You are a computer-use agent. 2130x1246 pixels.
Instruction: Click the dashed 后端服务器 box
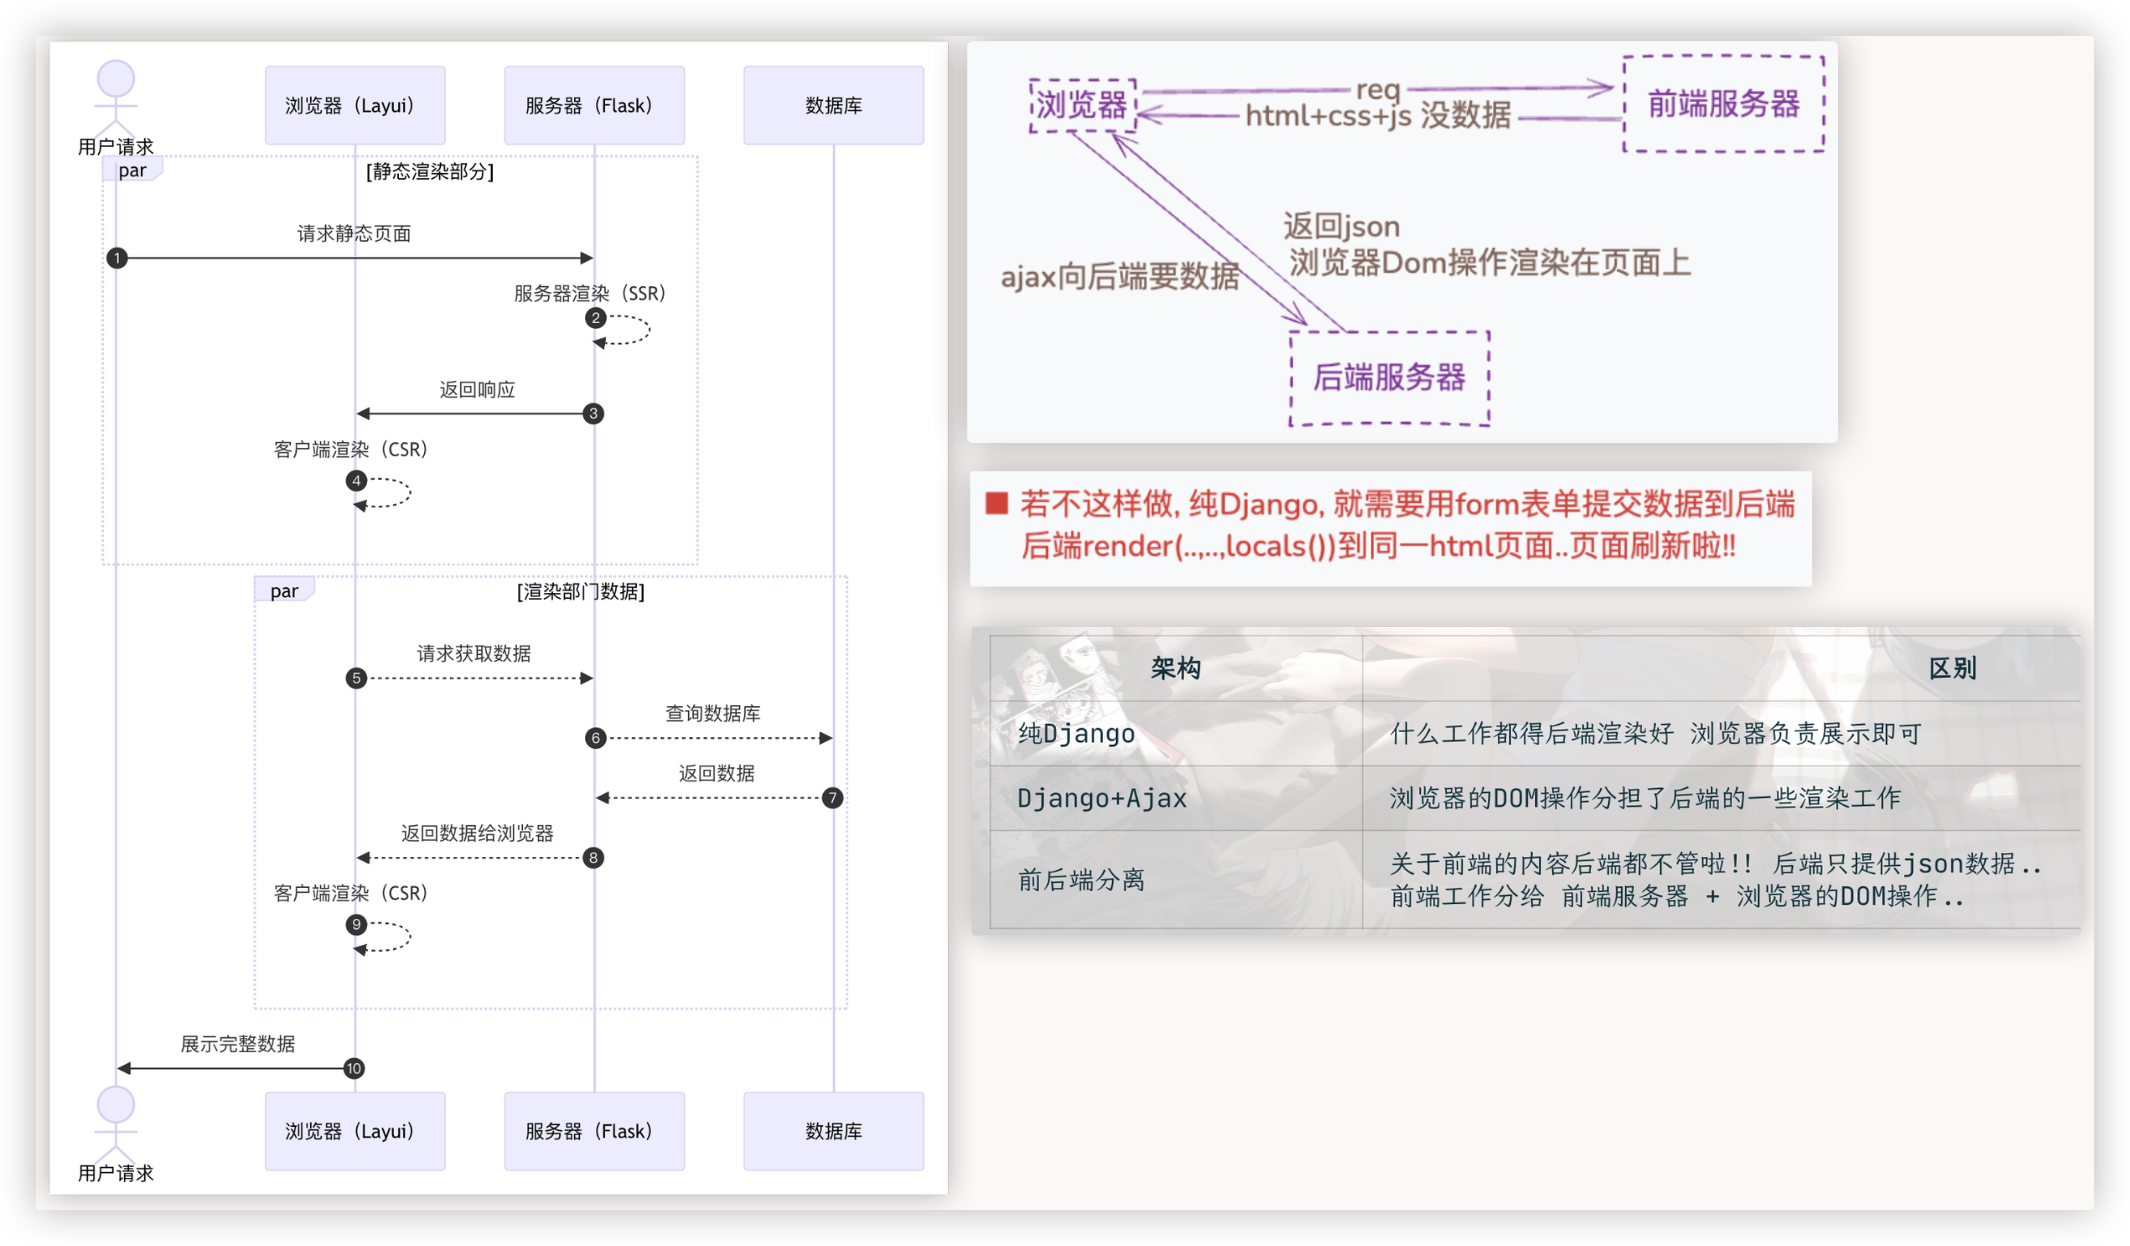pyautogui.click(x=1389, y=378)
